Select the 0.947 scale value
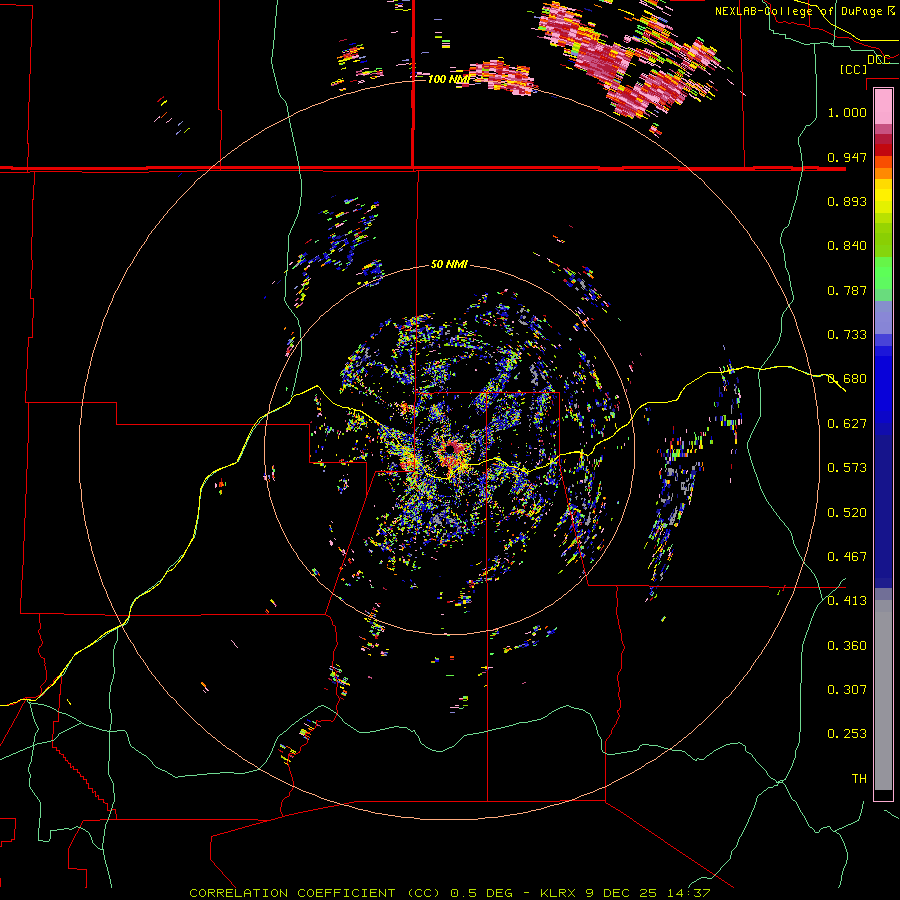 point(847,157)
